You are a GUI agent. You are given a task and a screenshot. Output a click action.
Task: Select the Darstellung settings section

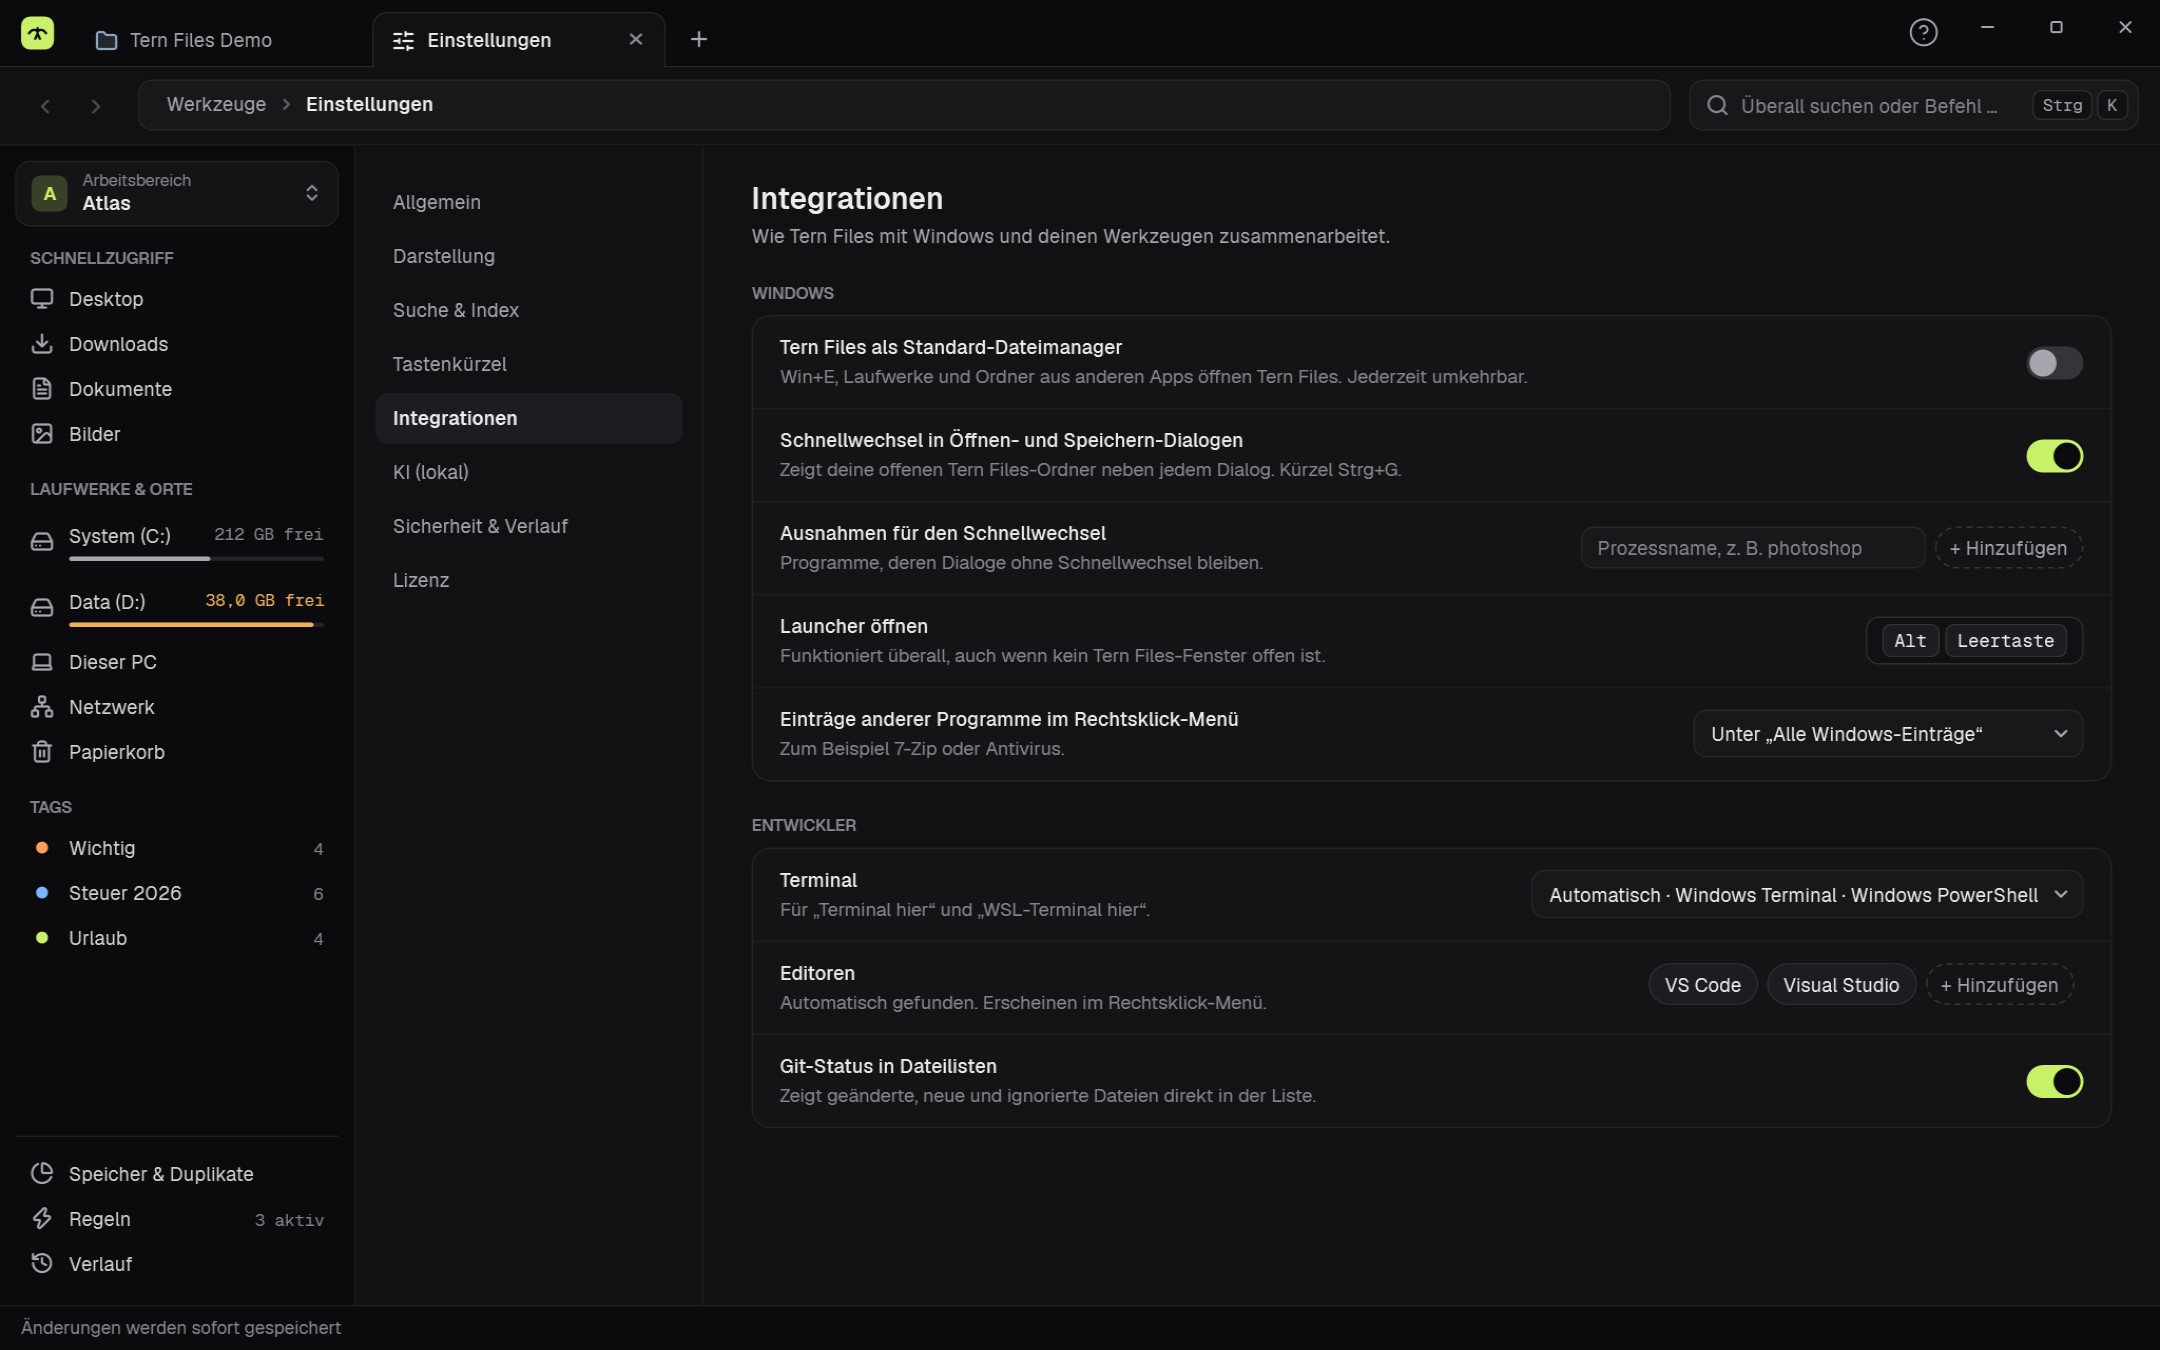coord(529,256)
